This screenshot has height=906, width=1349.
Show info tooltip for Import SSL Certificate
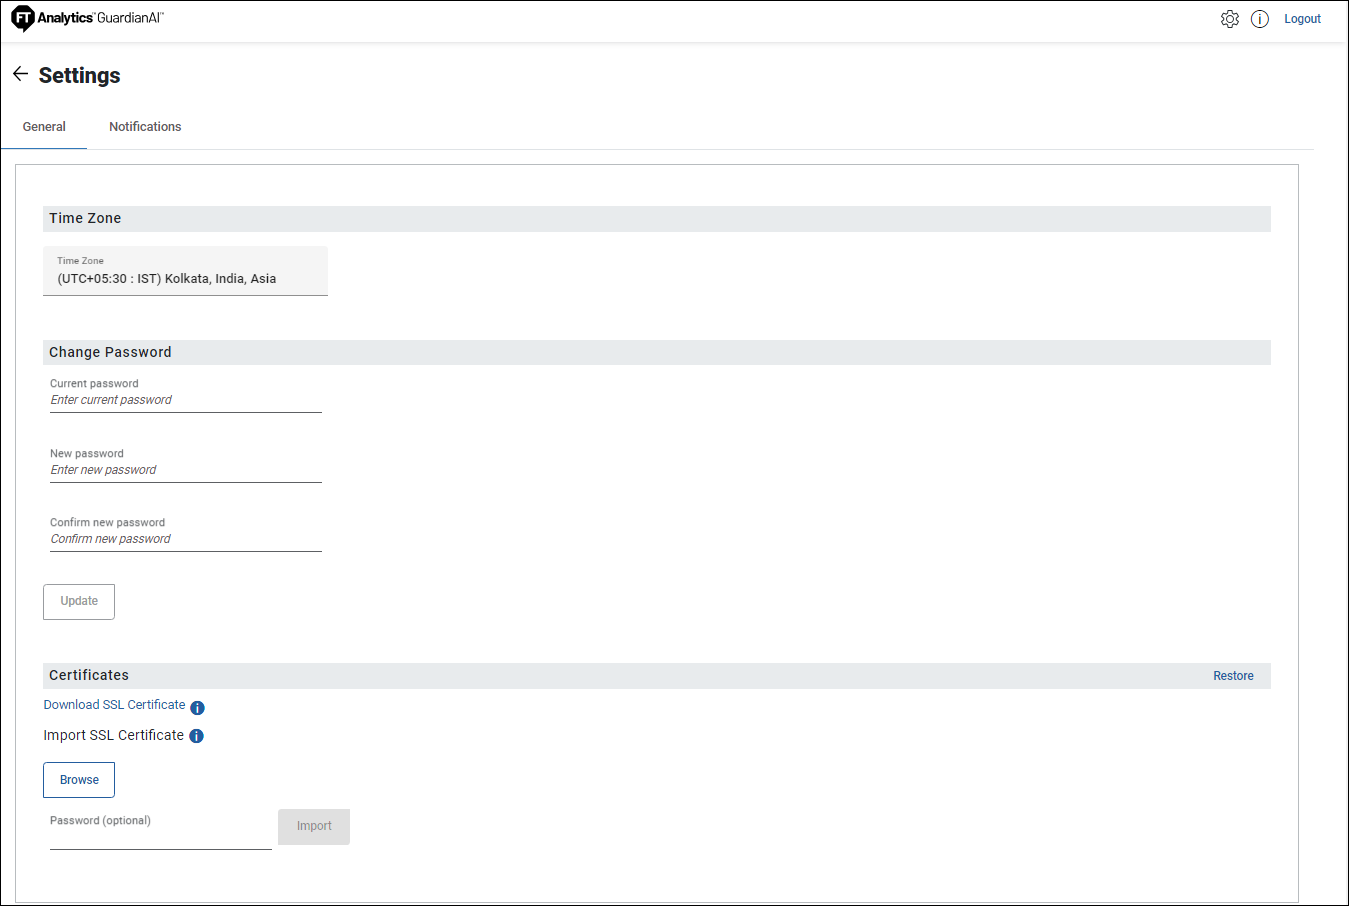[x=197, y=736]
